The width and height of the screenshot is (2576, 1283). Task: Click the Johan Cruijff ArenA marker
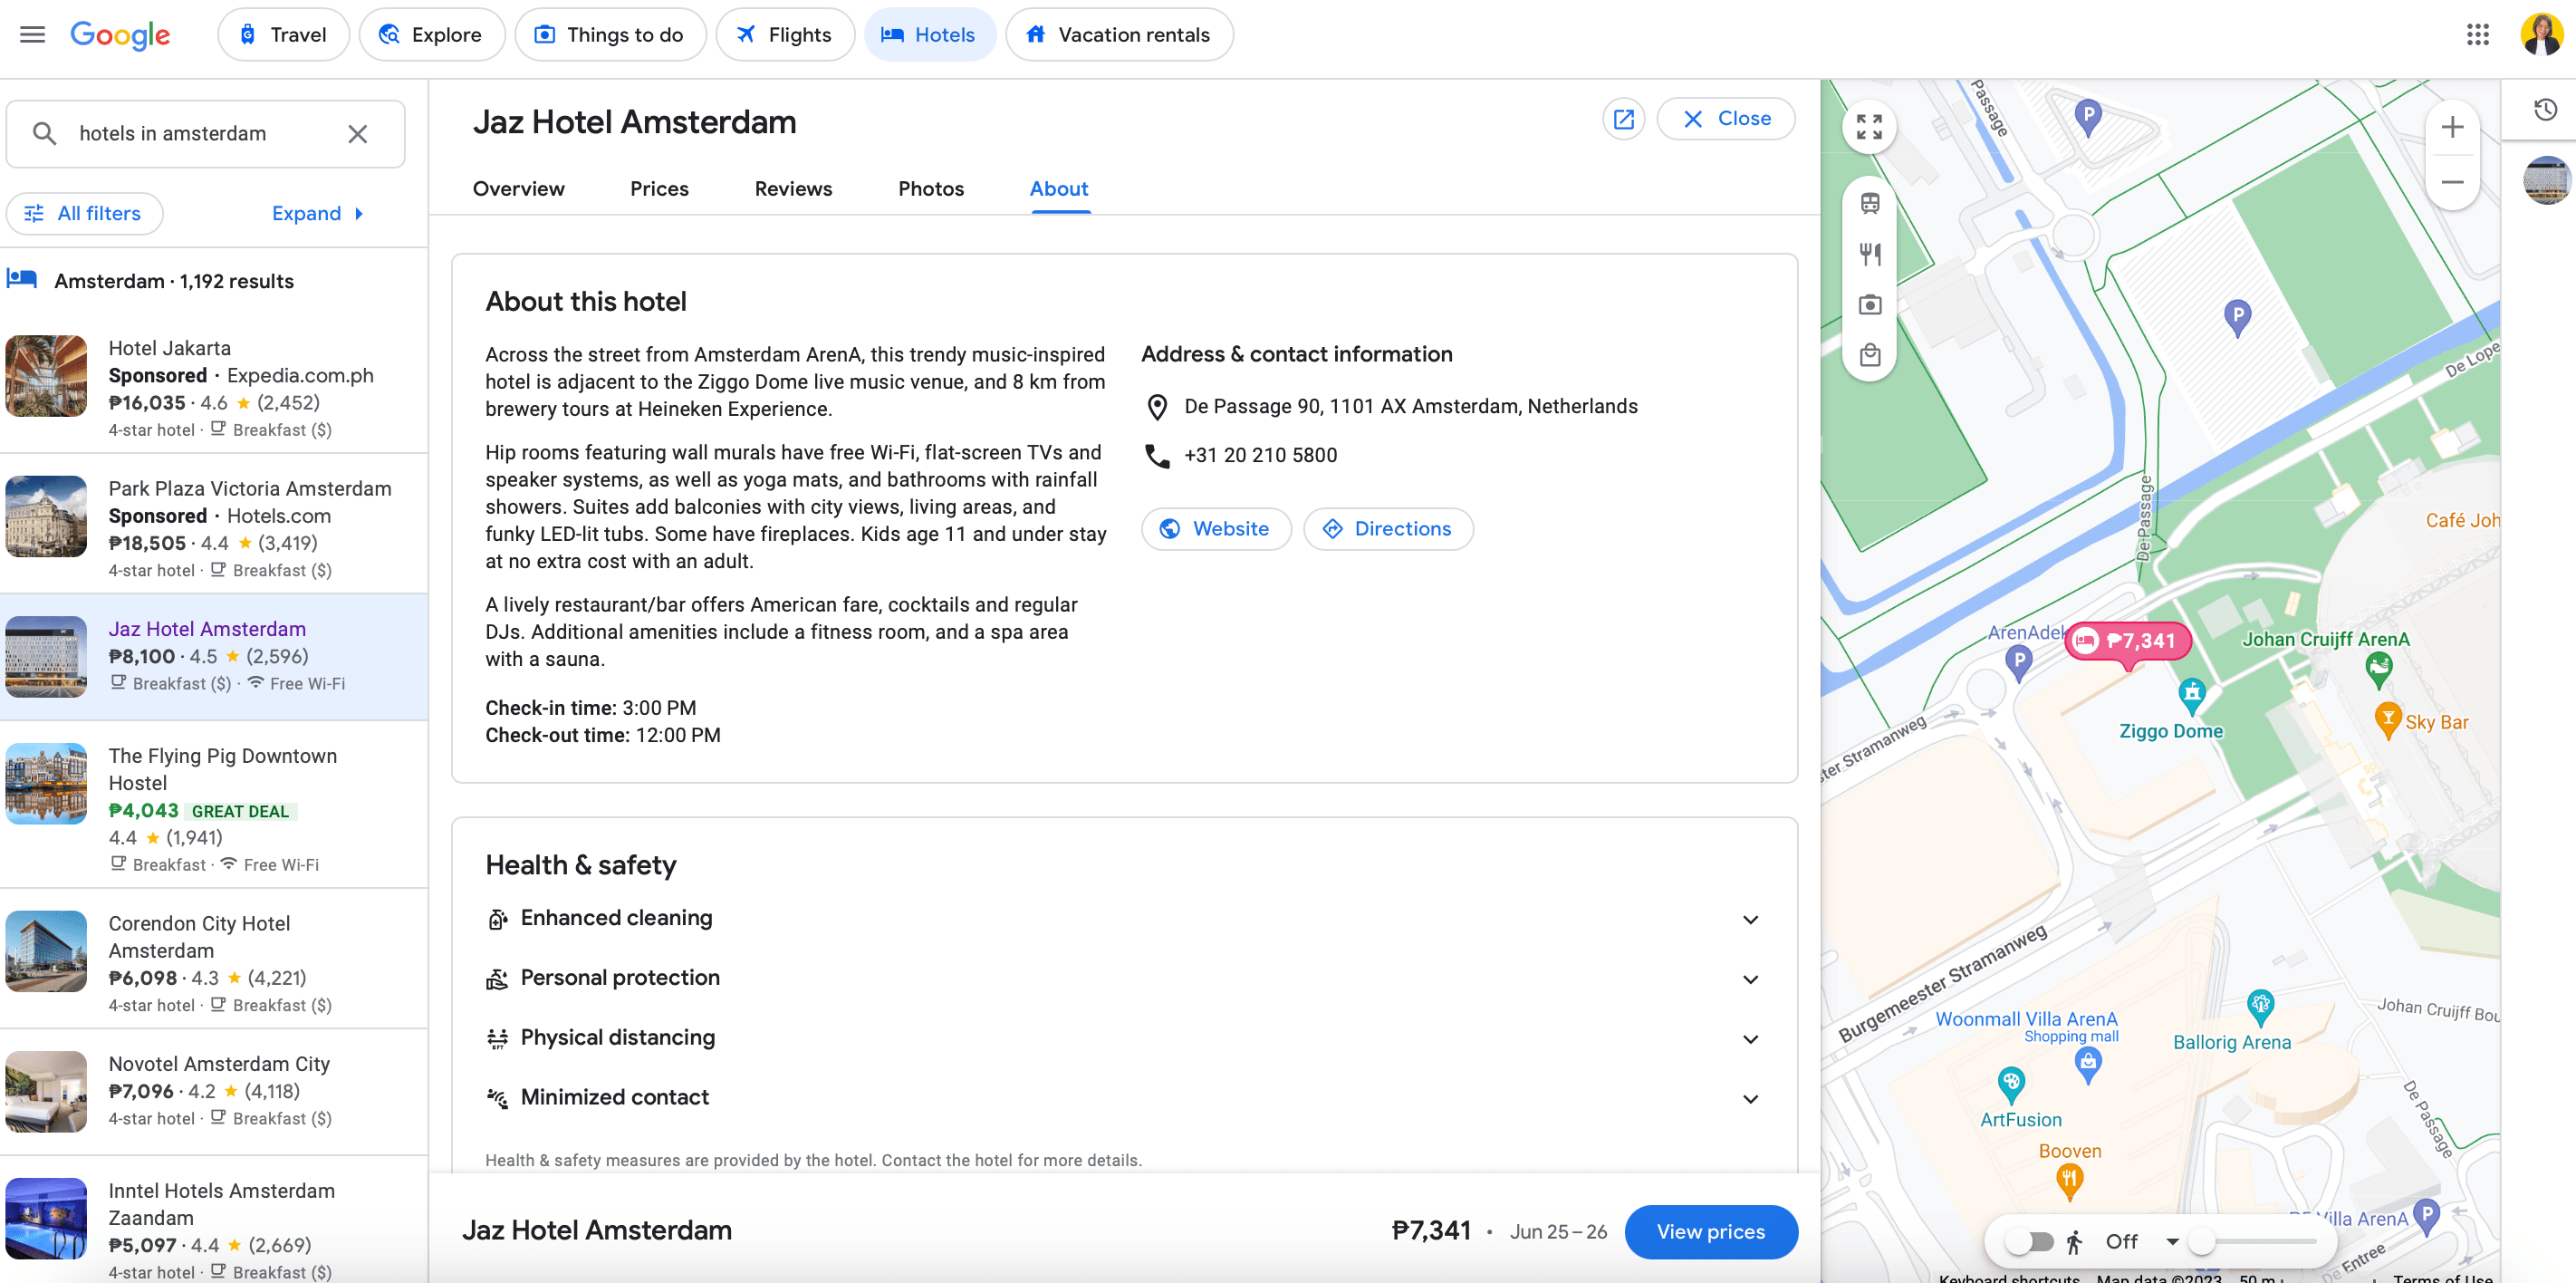coord(2378,668)
